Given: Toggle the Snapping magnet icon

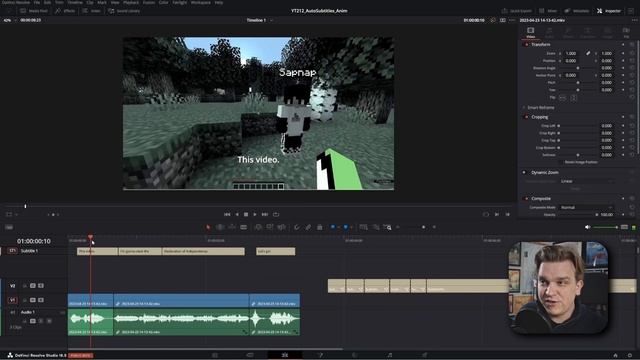Looking at the screenshot, I should [x=297, y=227].
